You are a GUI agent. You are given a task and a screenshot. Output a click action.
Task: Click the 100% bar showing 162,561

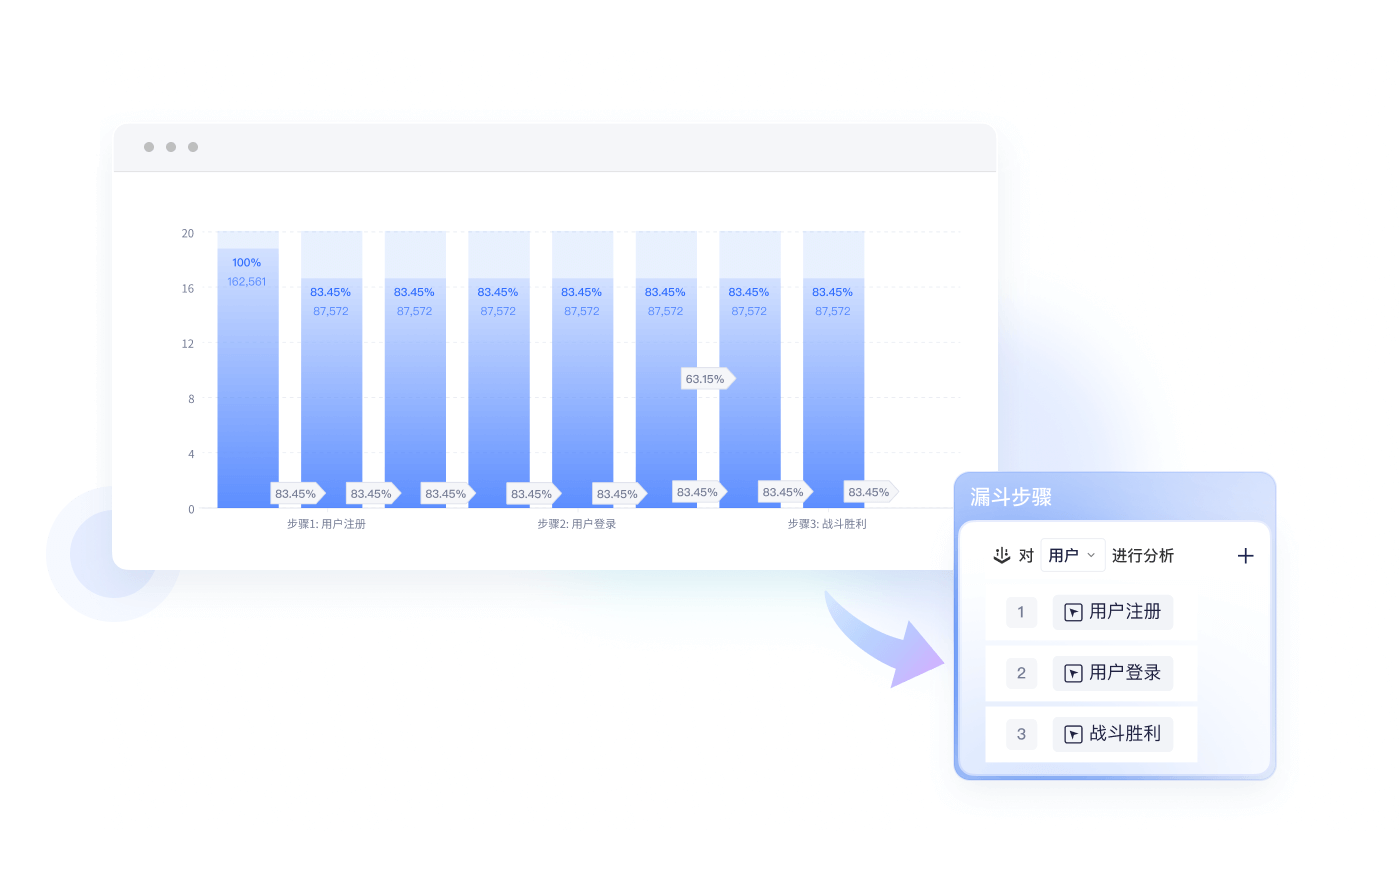coord(247,380)
